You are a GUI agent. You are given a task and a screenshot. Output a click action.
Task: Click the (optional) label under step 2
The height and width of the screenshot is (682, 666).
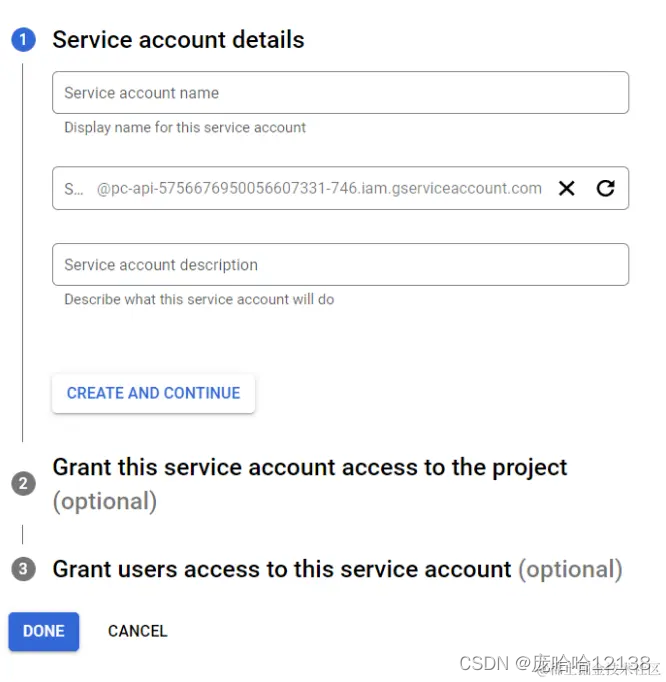105,501
